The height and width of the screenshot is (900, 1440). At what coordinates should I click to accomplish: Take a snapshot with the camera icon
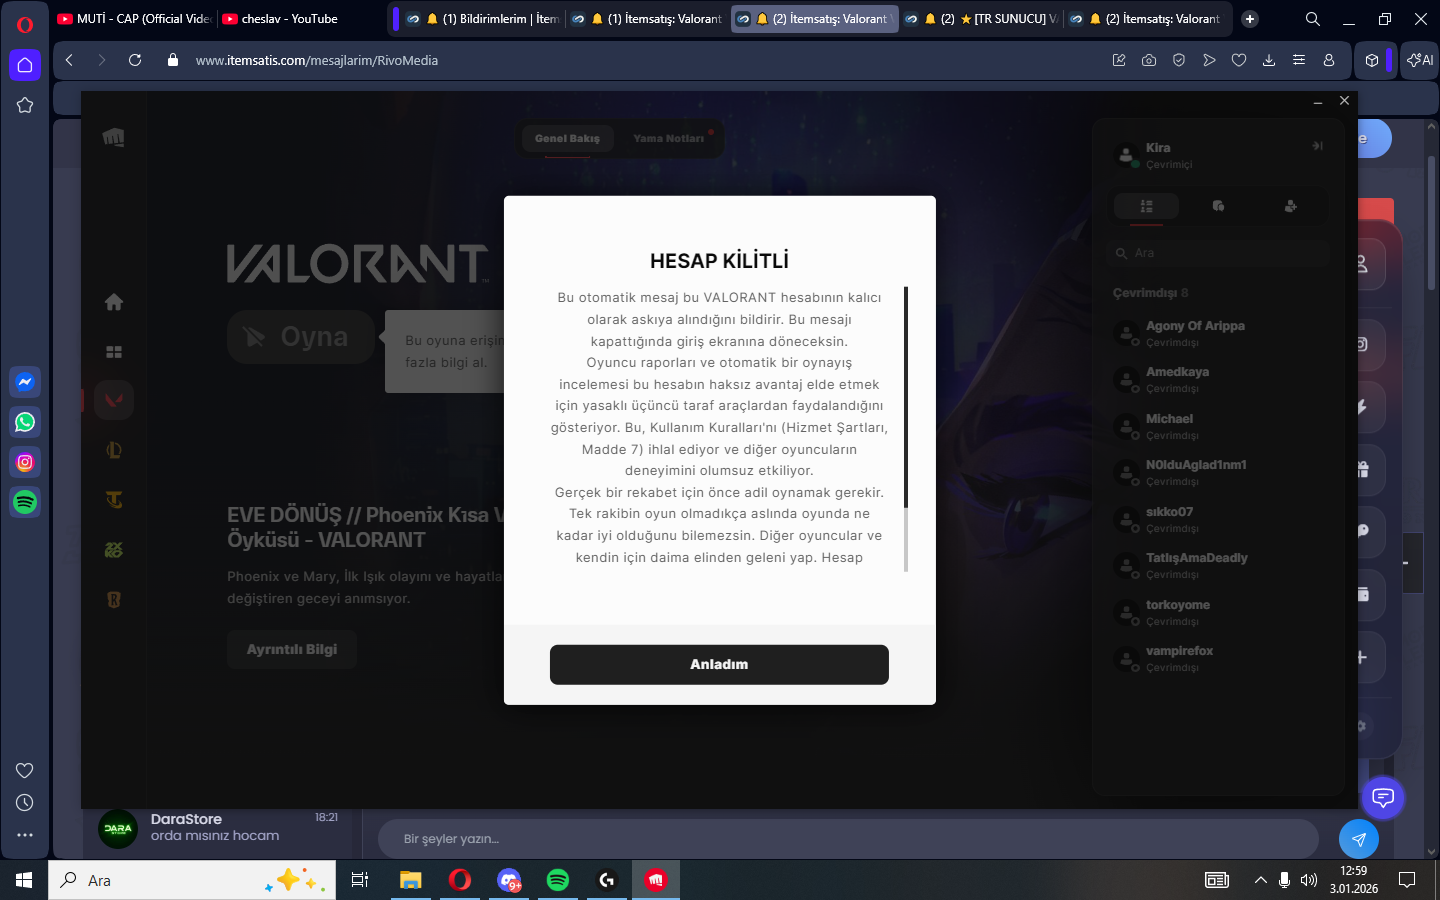coord(1149,60)
